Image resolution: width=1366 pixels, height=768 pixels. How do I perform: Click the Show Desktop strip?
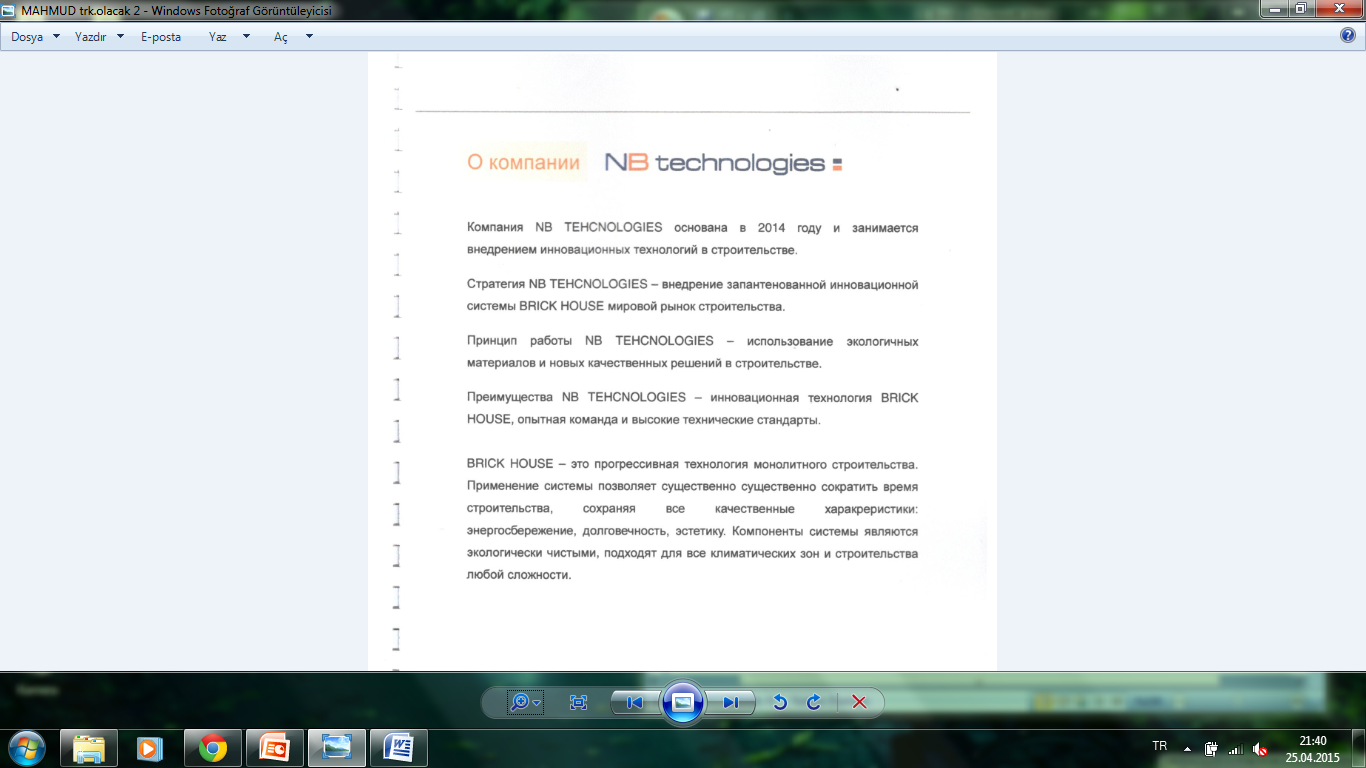(1358, 748)
